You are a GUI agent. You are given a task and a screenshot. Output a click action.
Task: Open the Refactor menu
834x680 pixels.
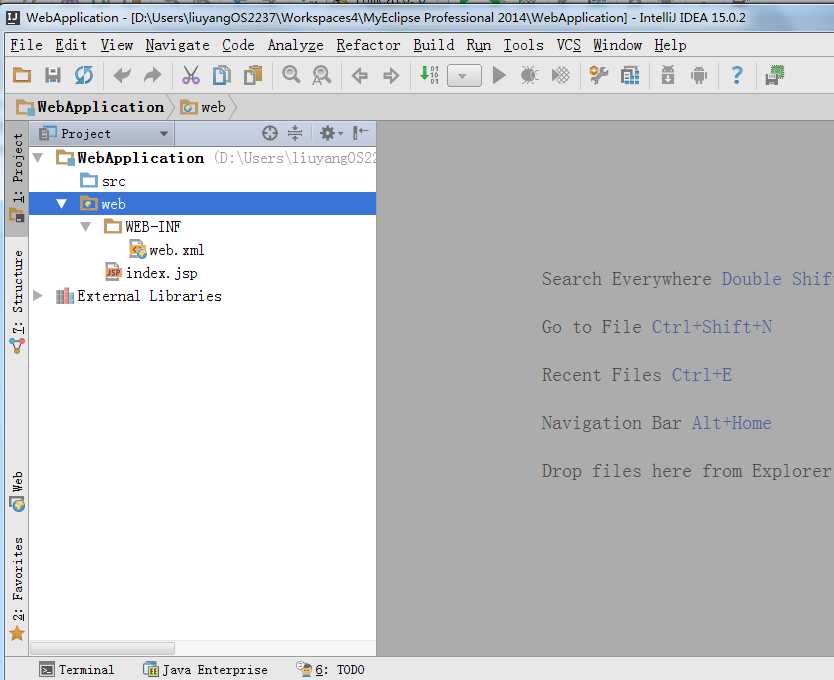368,45
